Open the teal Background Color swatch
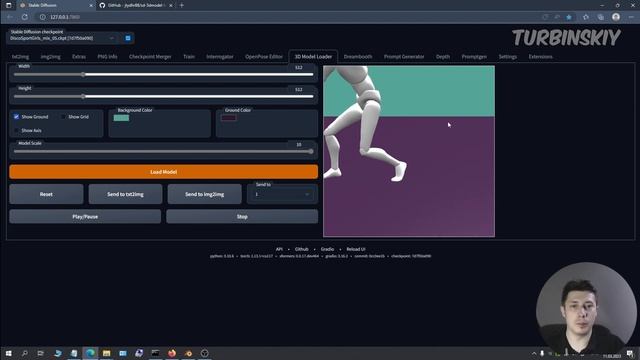 (121, 118)
